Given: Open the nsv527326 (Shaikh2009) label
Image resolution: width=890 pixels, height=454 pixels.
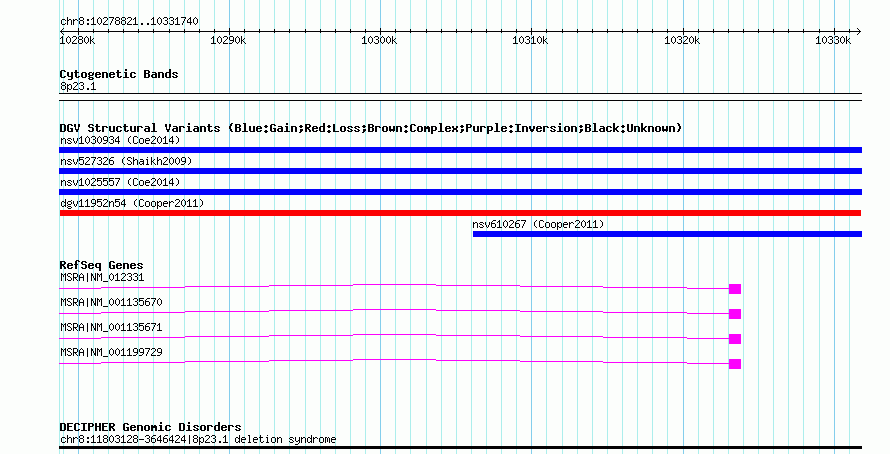Looking at the screenshot, I should click(126, 161).
